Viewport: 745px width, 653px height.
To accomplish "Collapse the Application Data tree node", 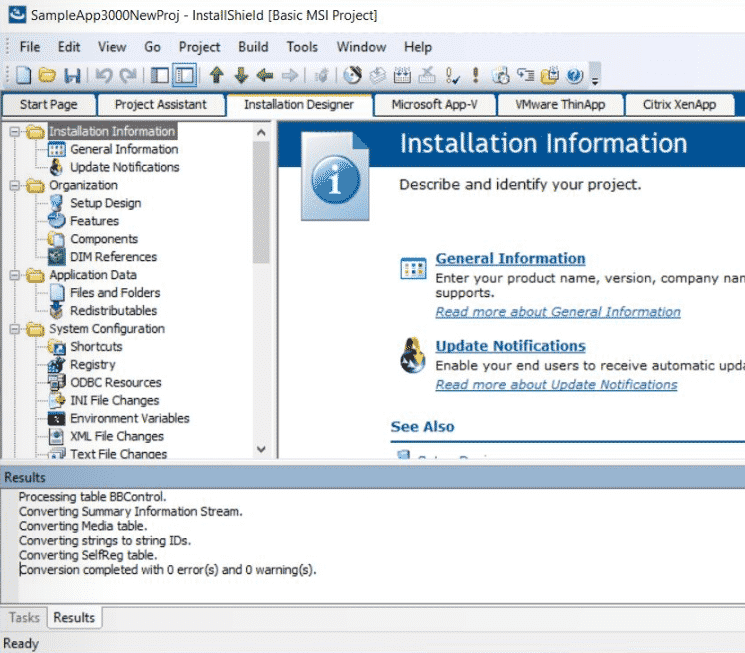I will (x=15, y=275).
